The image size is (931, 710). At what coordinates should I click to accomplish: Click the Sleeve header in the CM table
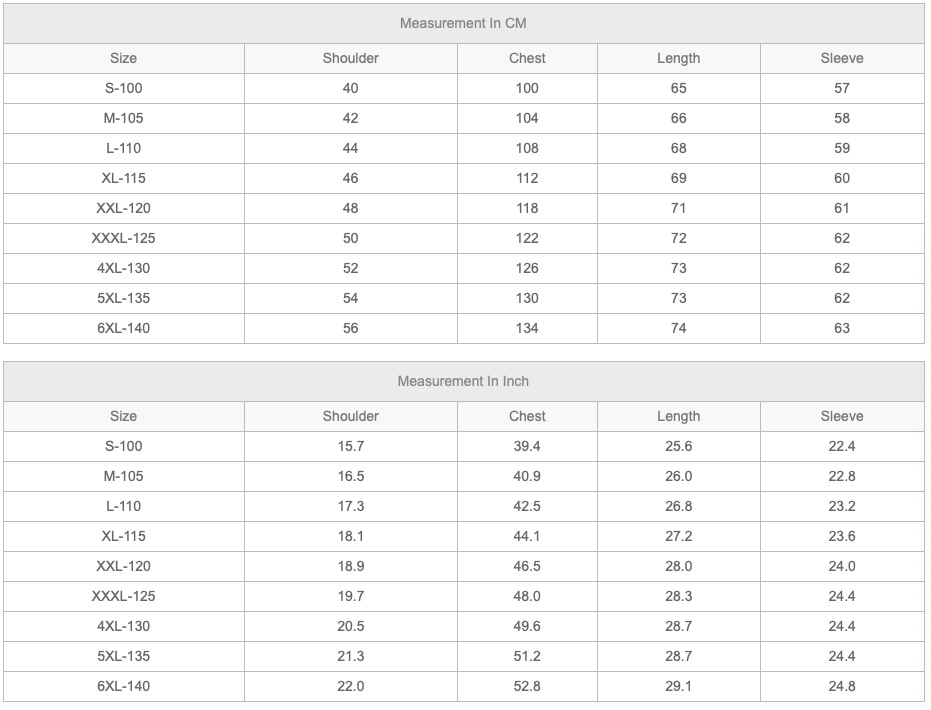[841, 58]
